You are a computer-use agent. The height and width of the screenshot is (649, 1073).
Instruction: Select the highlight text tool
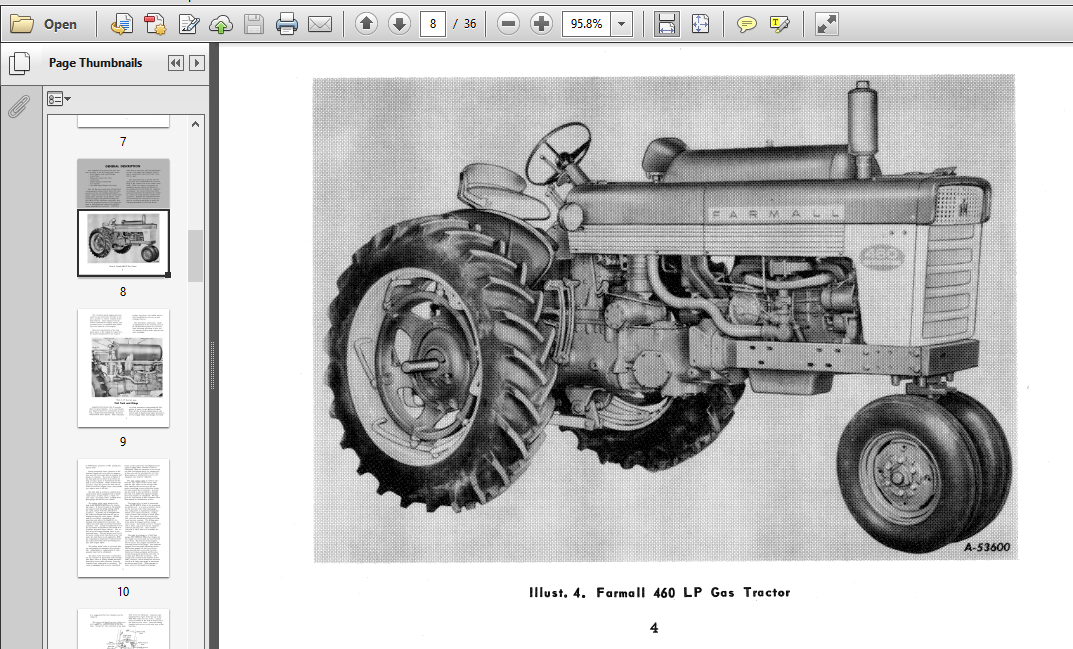(x=779, y=25)
